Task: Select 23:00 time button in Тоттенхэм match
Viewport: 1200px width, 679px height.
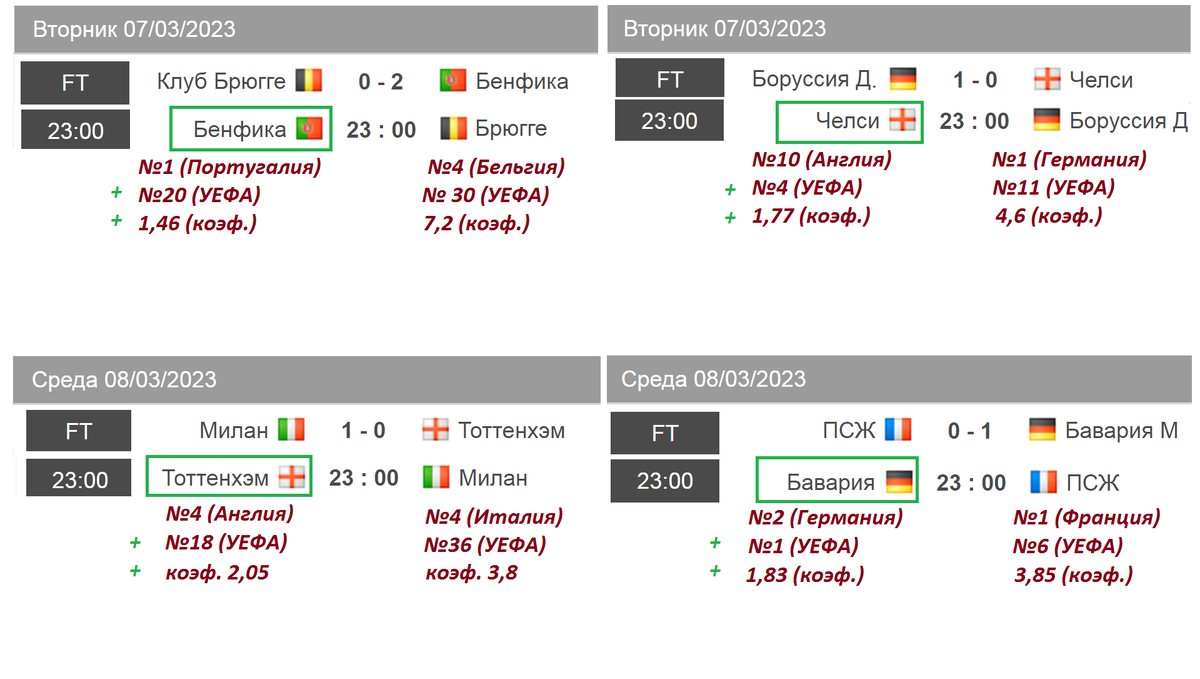Action: (80, 480)
